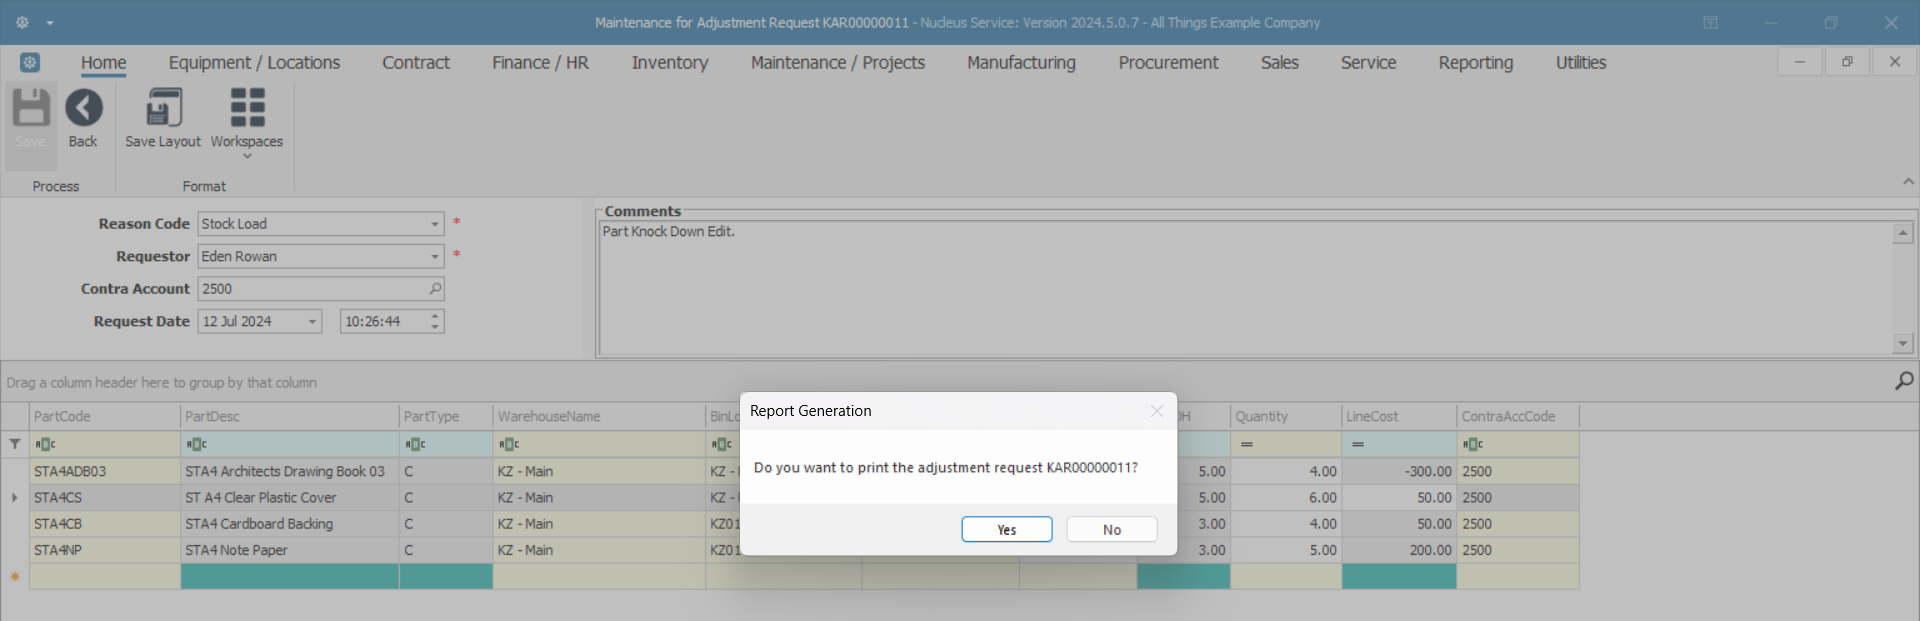Click the -300.00 line cost cell
1920x621 pixels.
pos(1399,471)
